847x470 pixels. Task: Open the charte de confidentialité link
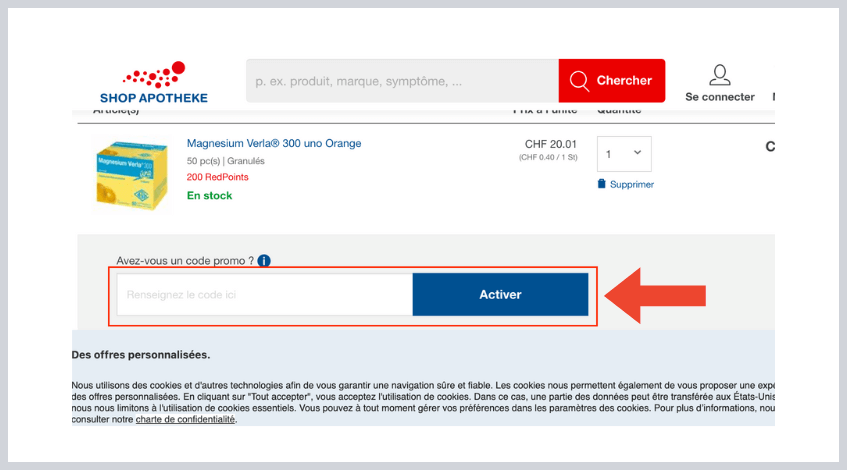pos(185,420)
